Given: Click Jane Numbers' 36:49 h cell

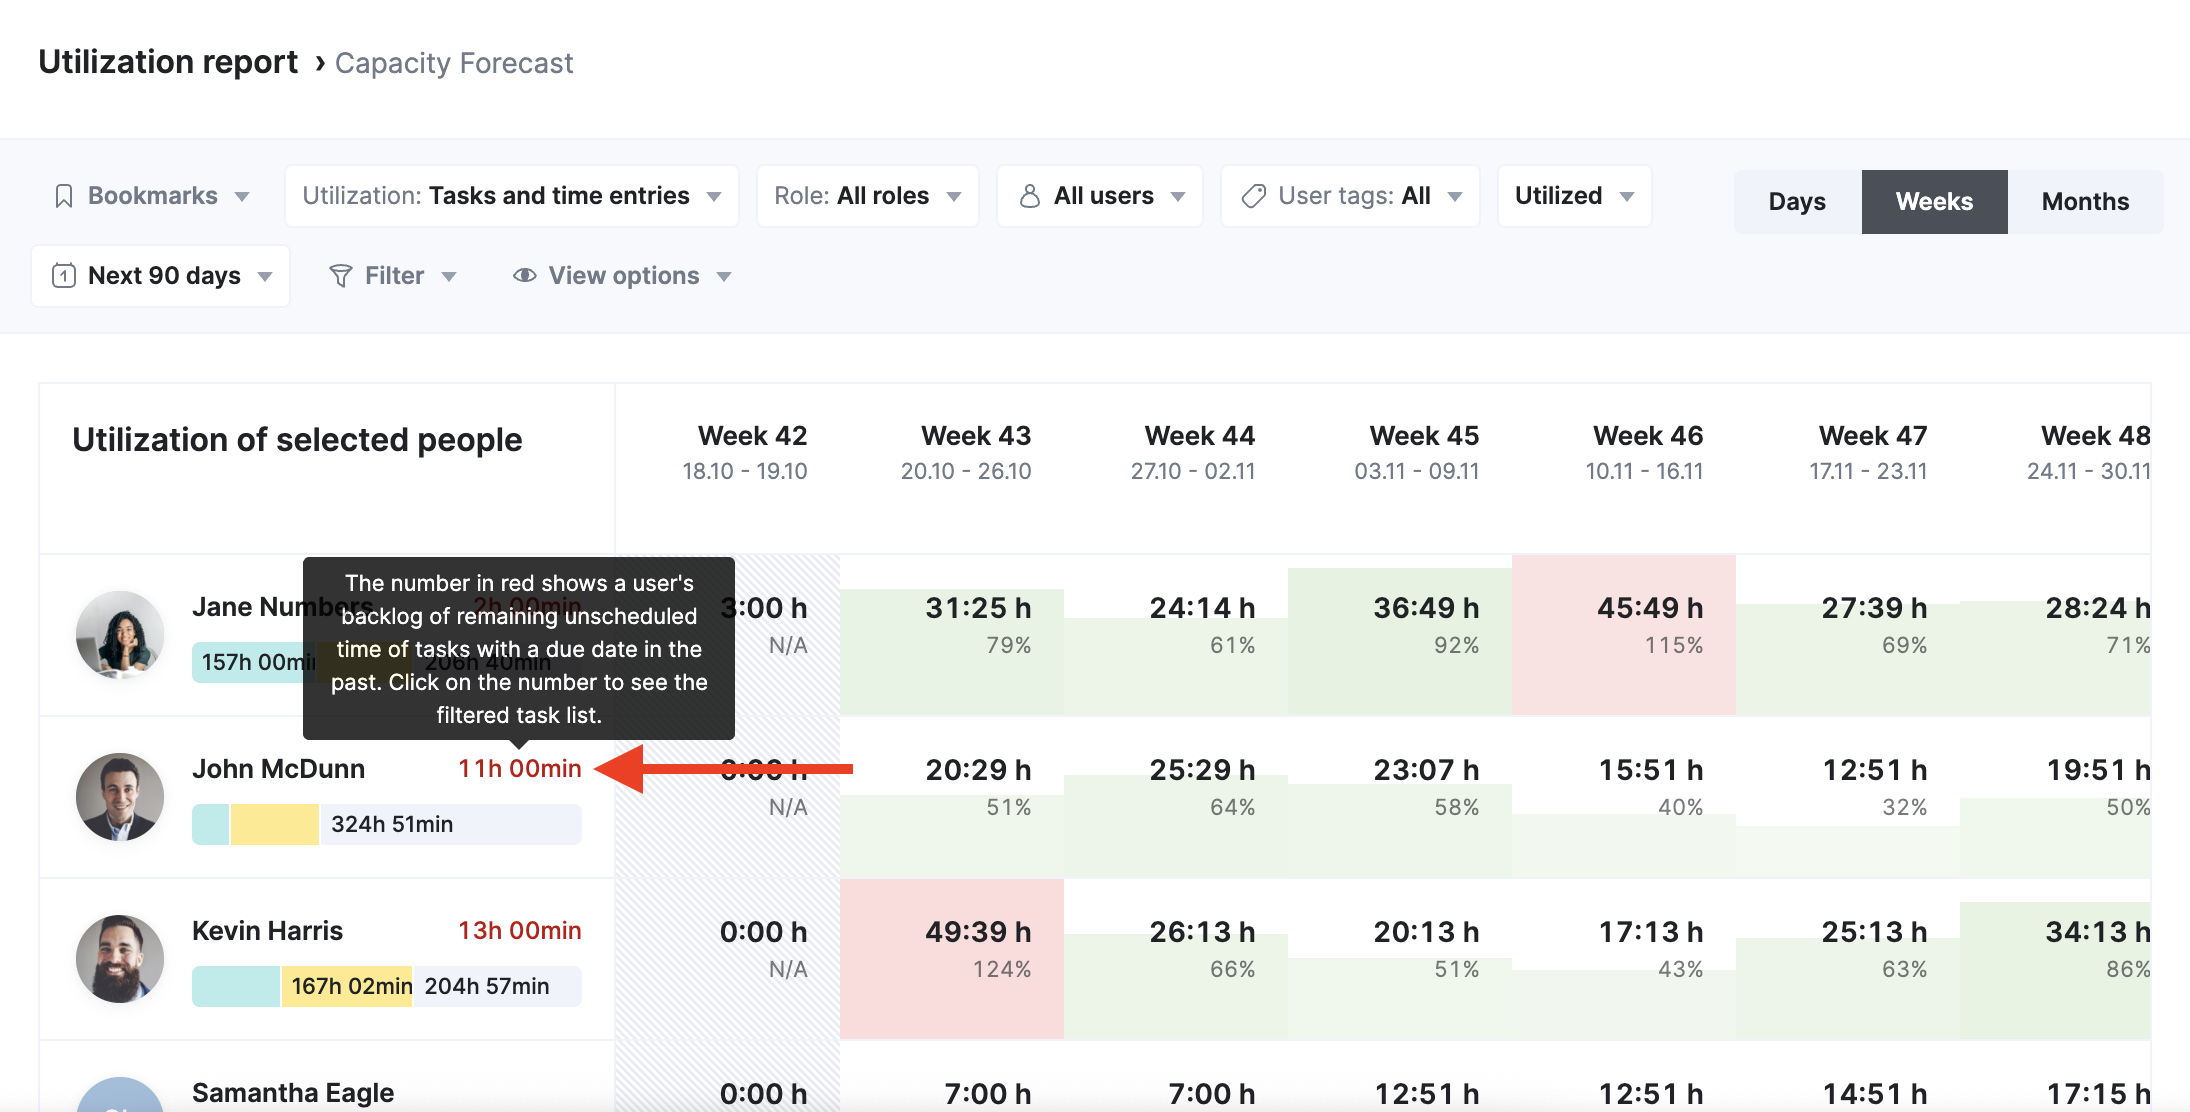Looking at the screenshot, I should (1400, 635).
